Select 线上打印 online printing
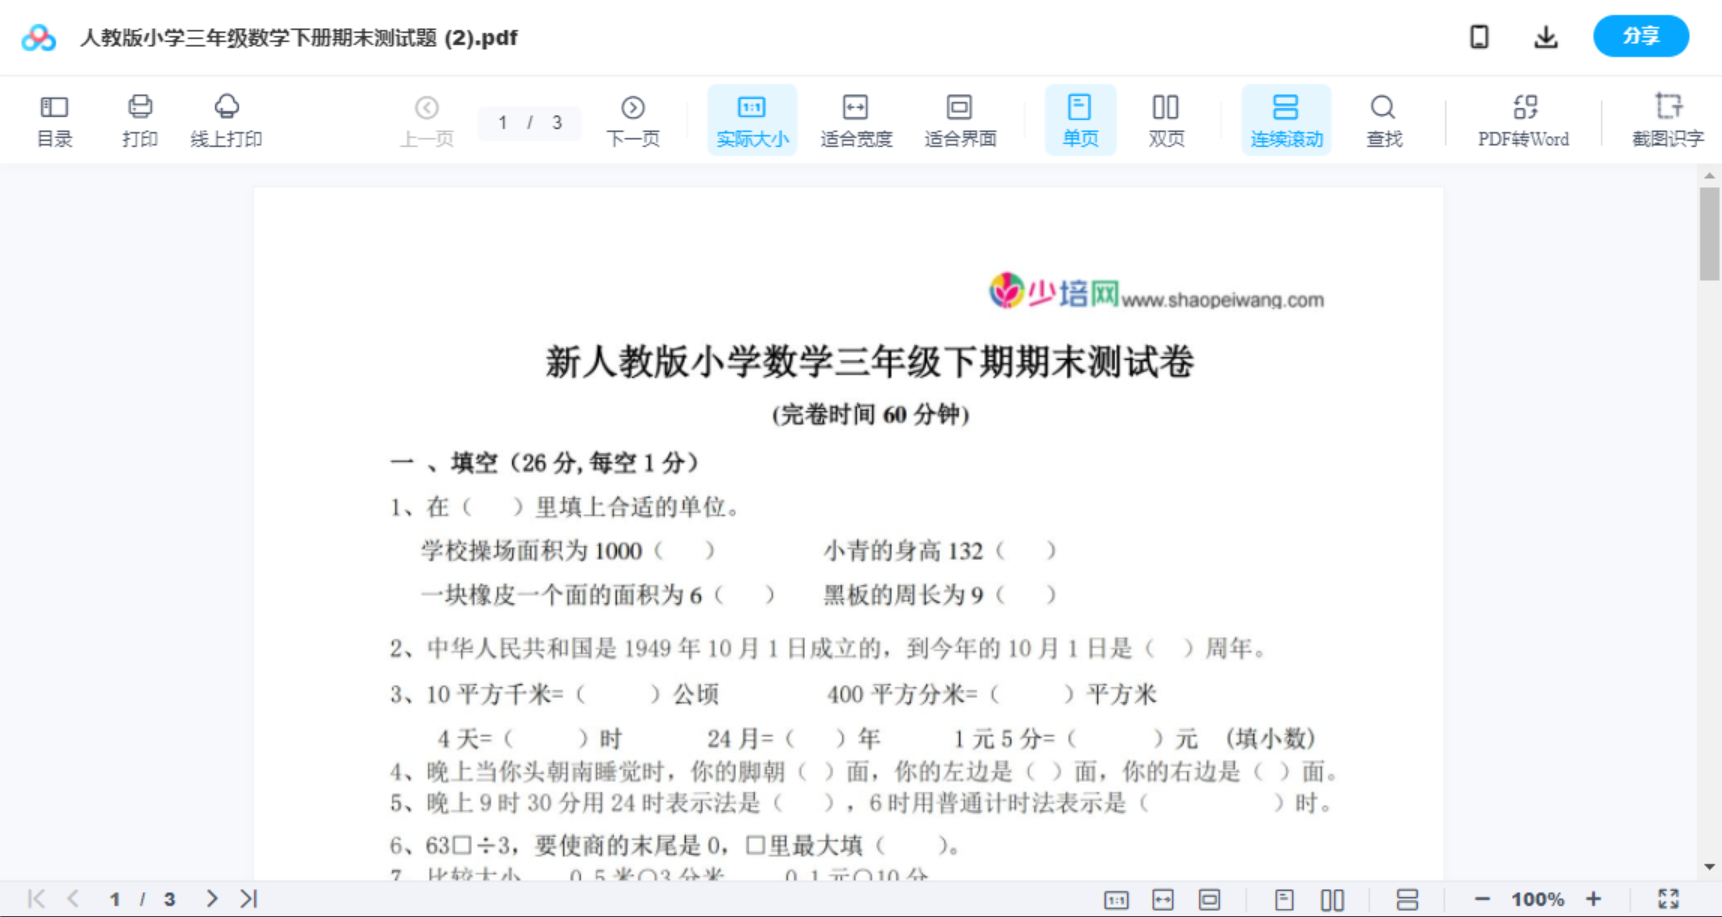The image size is (1722, 917). click(x=227, y=119)
